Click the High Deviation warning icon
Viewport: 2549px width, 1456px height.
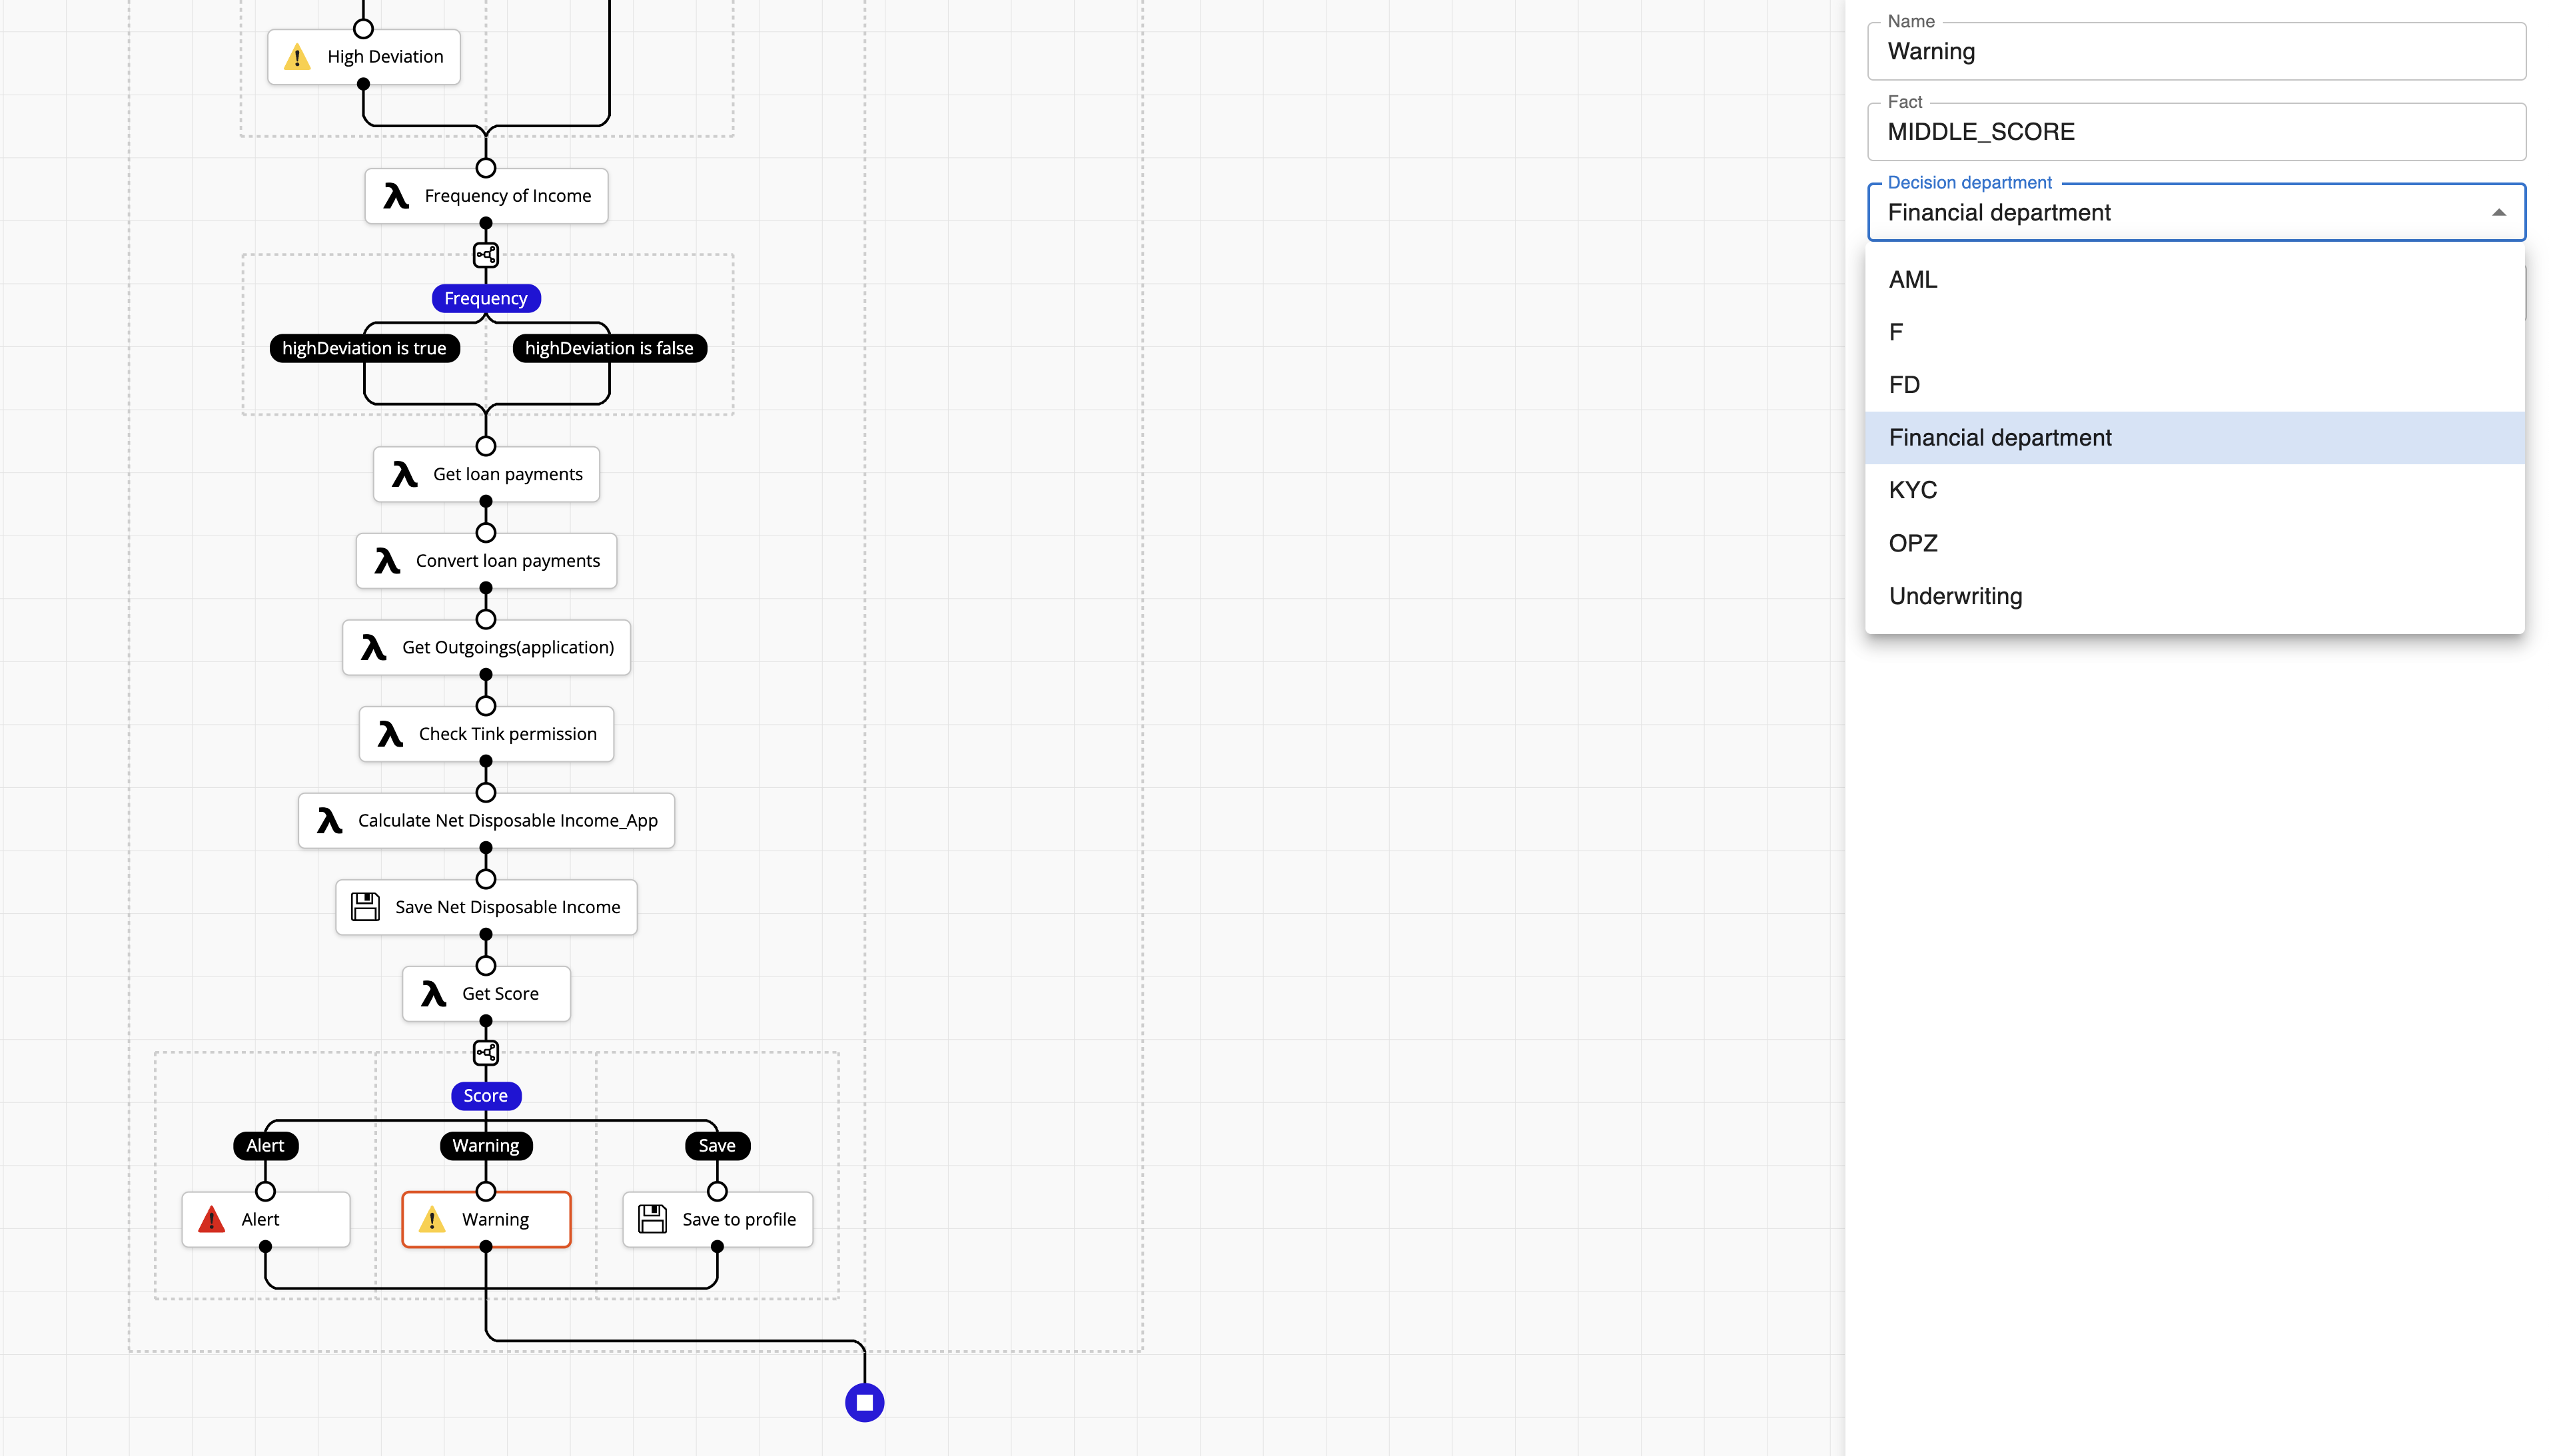pyautogui.click(x=297, y=57)
